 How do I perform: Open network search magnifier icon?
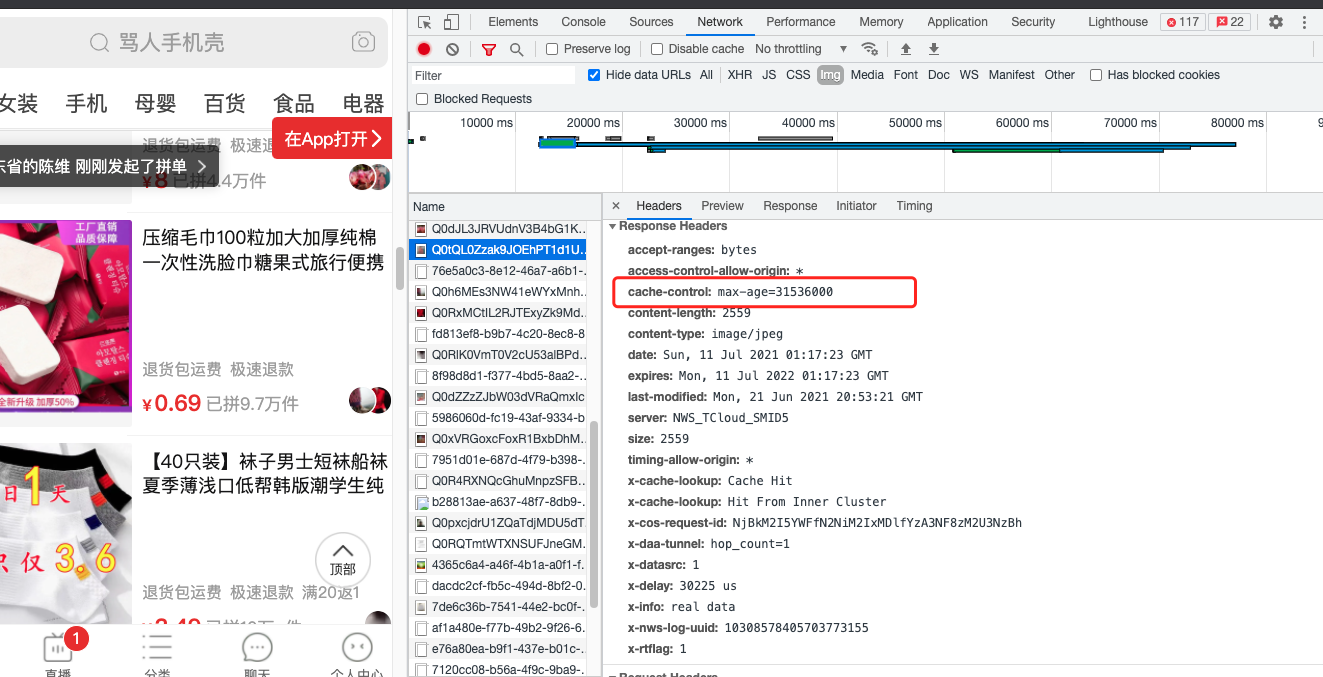(x=516, y=49)
